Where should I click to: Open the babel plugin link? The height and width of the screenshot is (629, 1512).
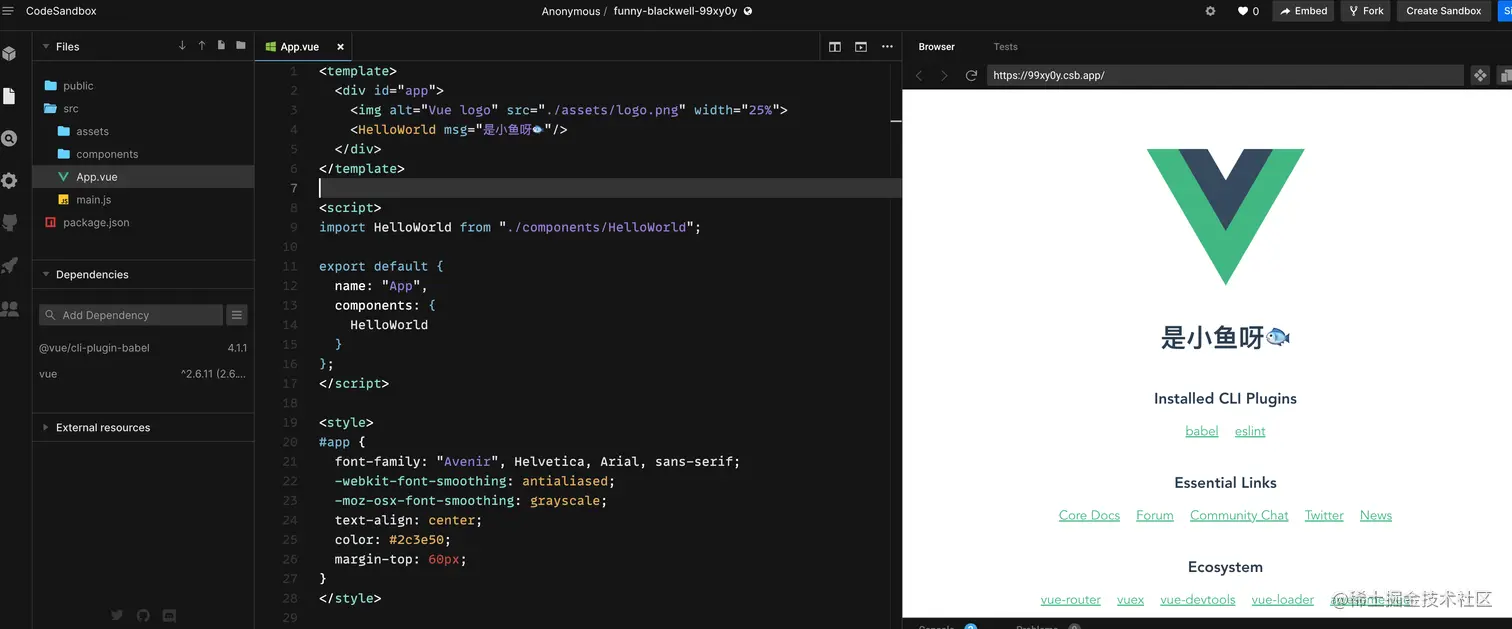tap(1202, 431)
